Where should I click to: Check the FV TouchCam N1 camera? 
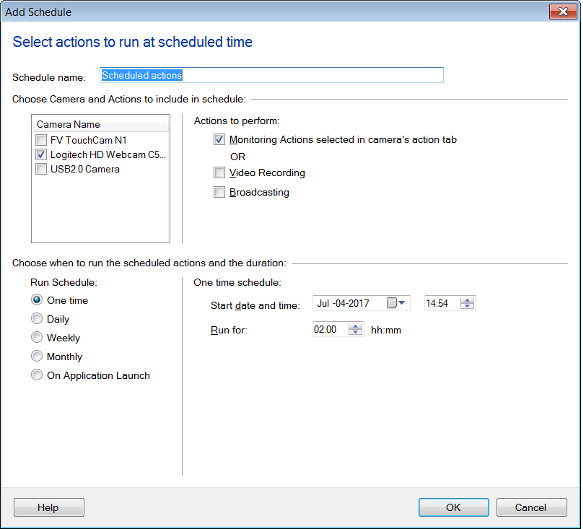pyautogui.click(x=41, y=140)
